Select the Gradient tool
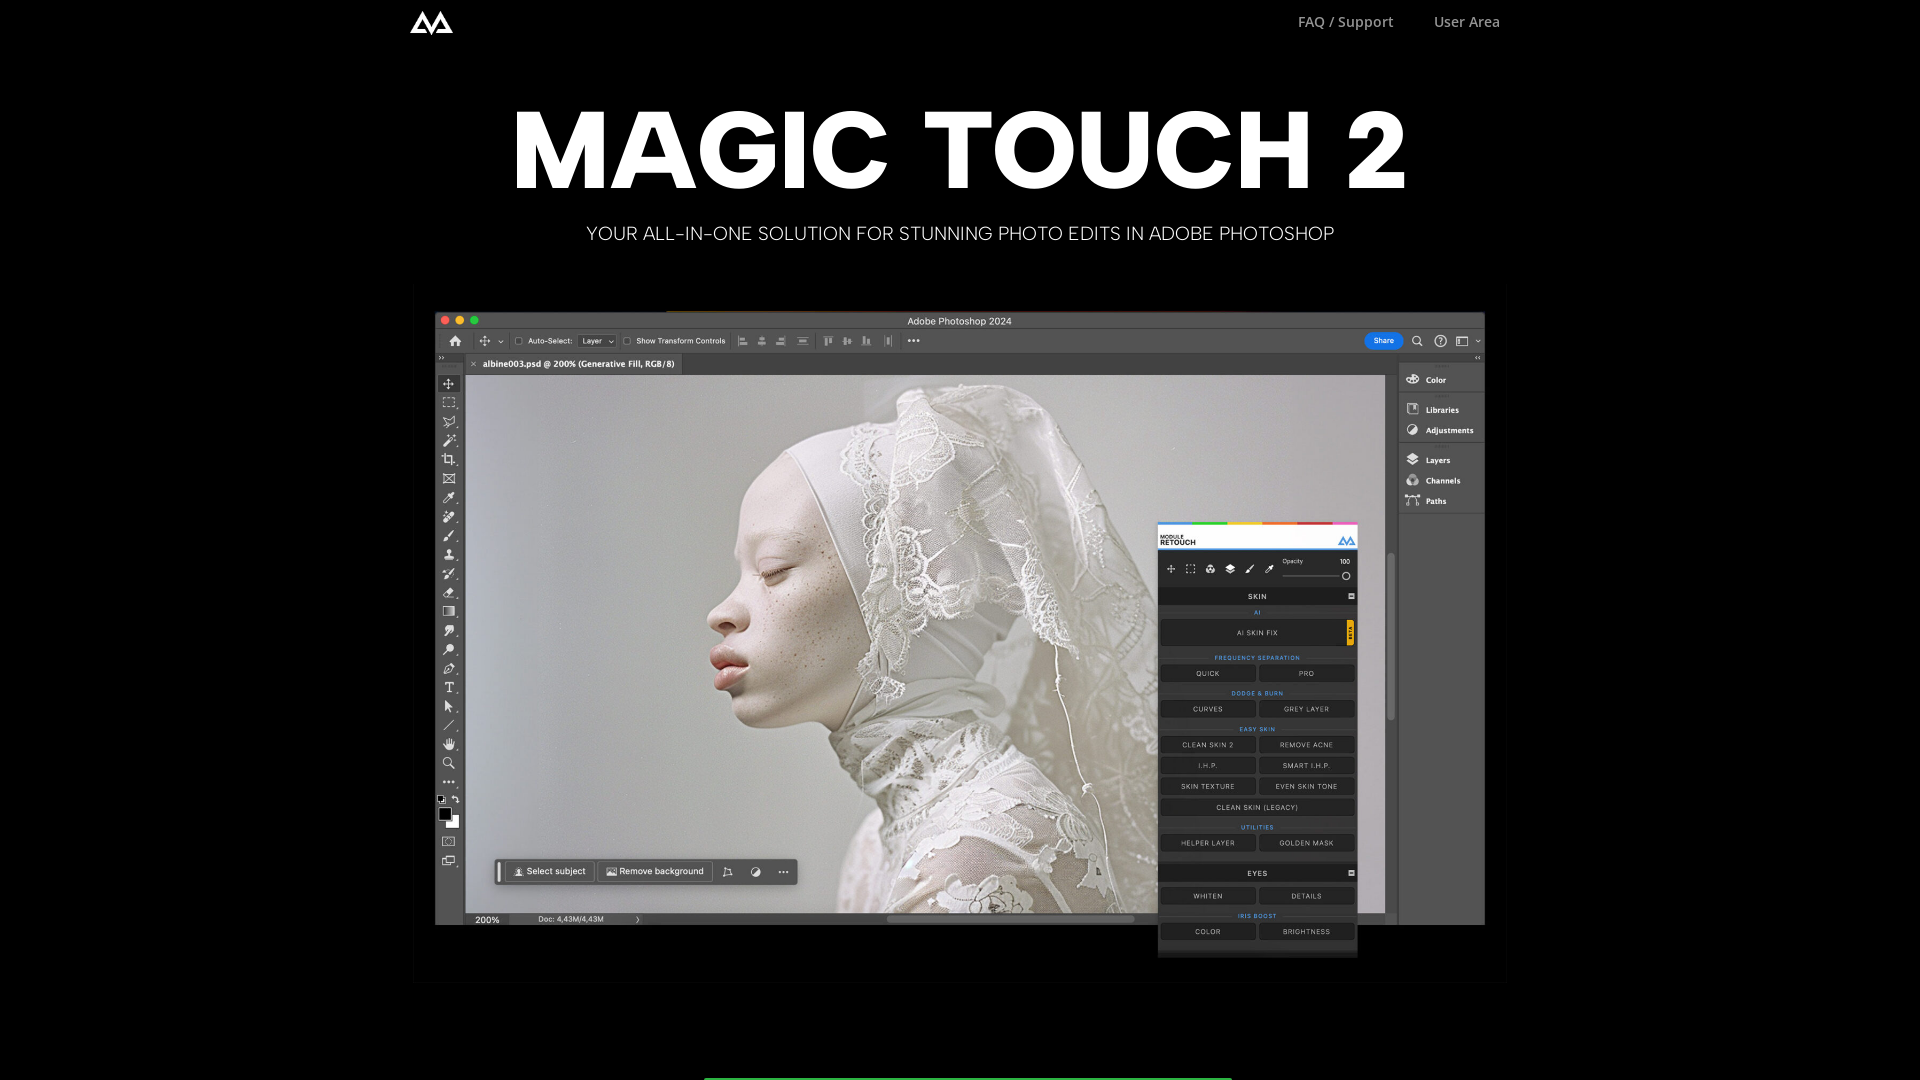Viewport: 1920px width, 1080px height. (449, 611)
